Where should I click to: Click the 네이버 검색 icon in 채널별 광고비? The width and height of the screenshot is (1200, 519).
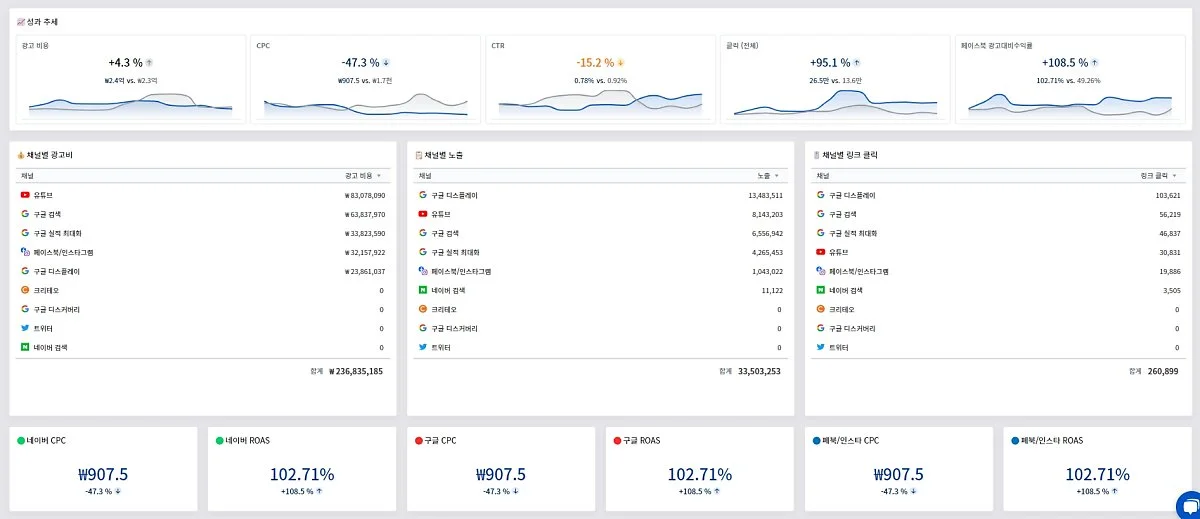25,347
